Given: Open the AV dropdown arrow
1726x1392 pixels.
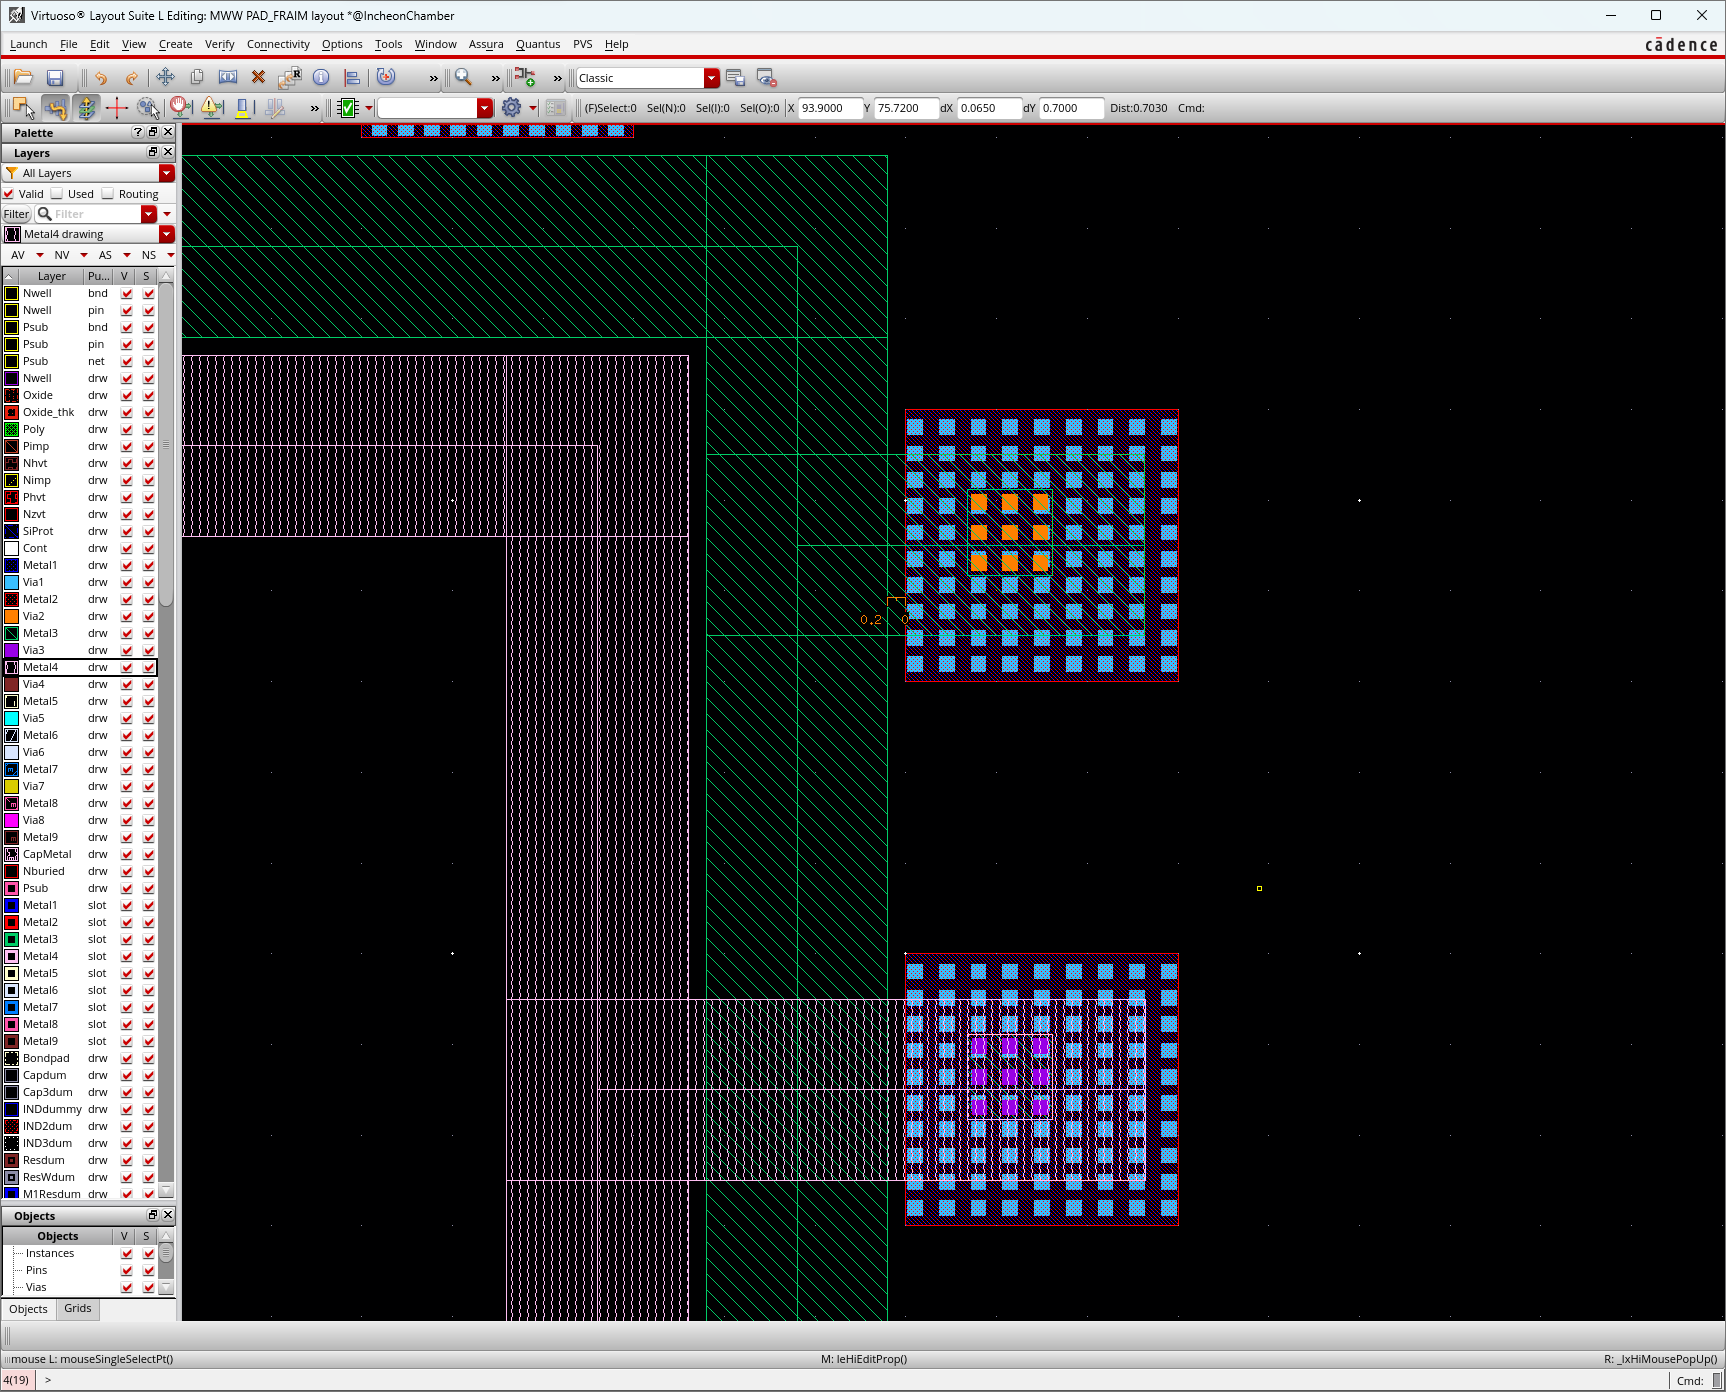Looking at the screenshot, I should point(40,255).
